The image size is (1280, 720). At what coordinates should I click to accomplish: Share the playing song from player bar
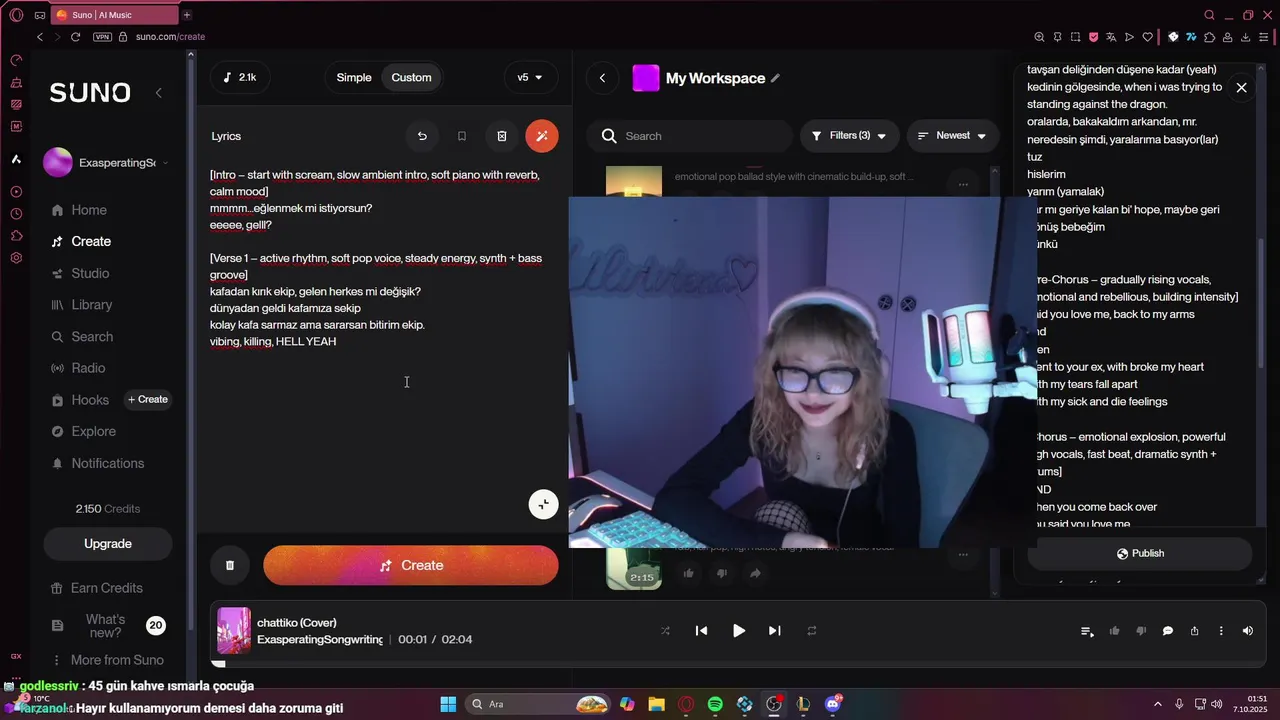click(x=1194, y=631)
